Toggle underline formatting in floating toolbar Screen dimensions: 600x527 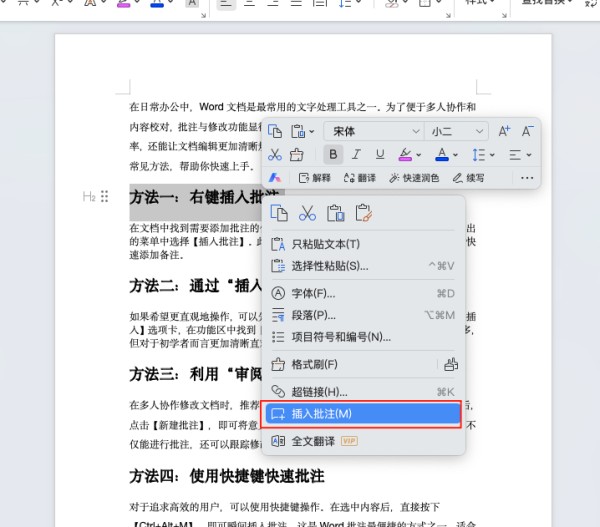click(x=380, y=155)
